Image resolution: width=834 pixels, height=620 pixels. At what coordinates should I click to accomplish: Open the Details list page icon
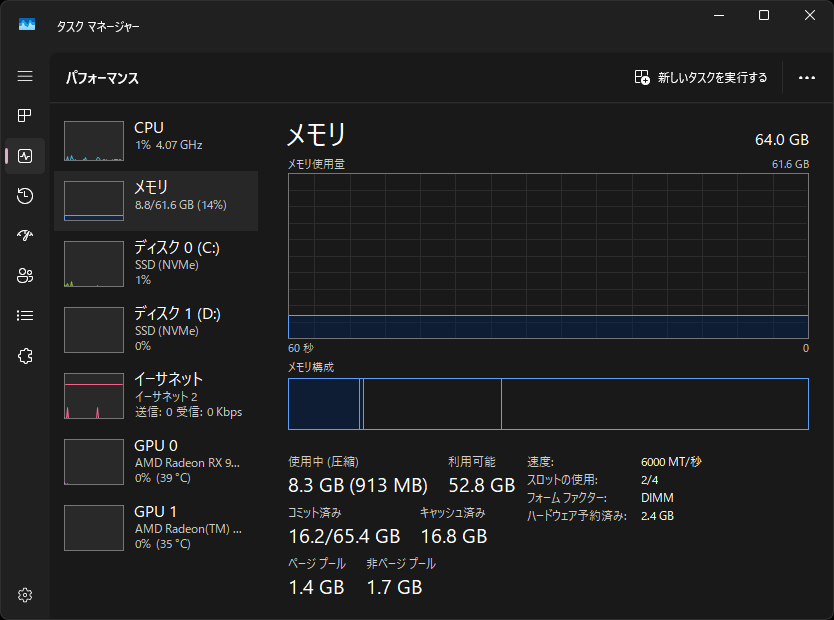pyautogui.click(x=25, y=316)
